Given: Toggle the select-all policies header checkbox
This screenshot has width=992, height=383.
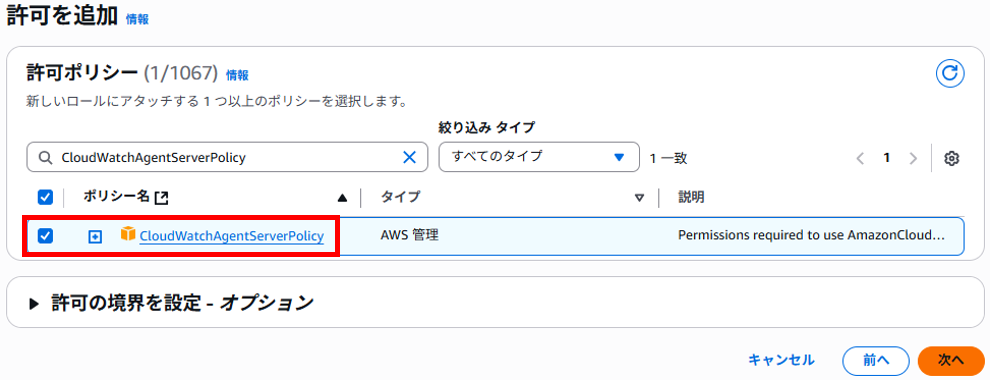Looking at the screenshot, I should [x=46, y=198].
